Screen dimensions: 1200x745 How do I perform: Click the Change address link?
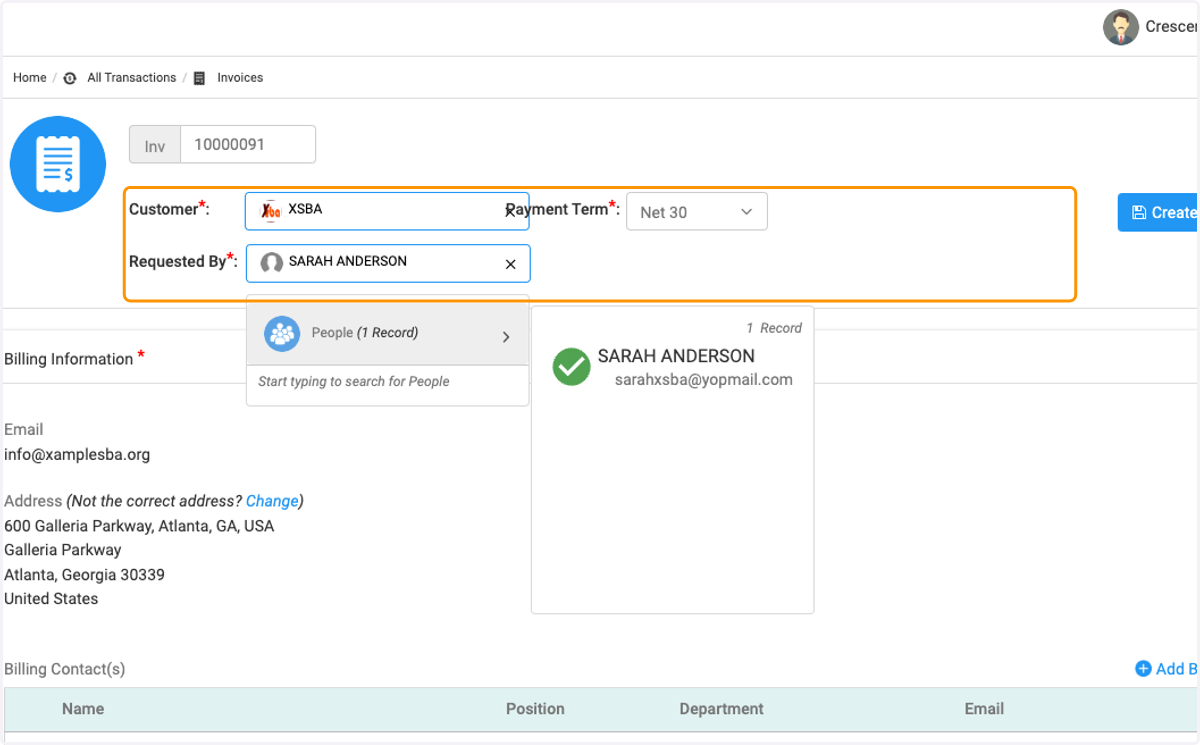272,501
